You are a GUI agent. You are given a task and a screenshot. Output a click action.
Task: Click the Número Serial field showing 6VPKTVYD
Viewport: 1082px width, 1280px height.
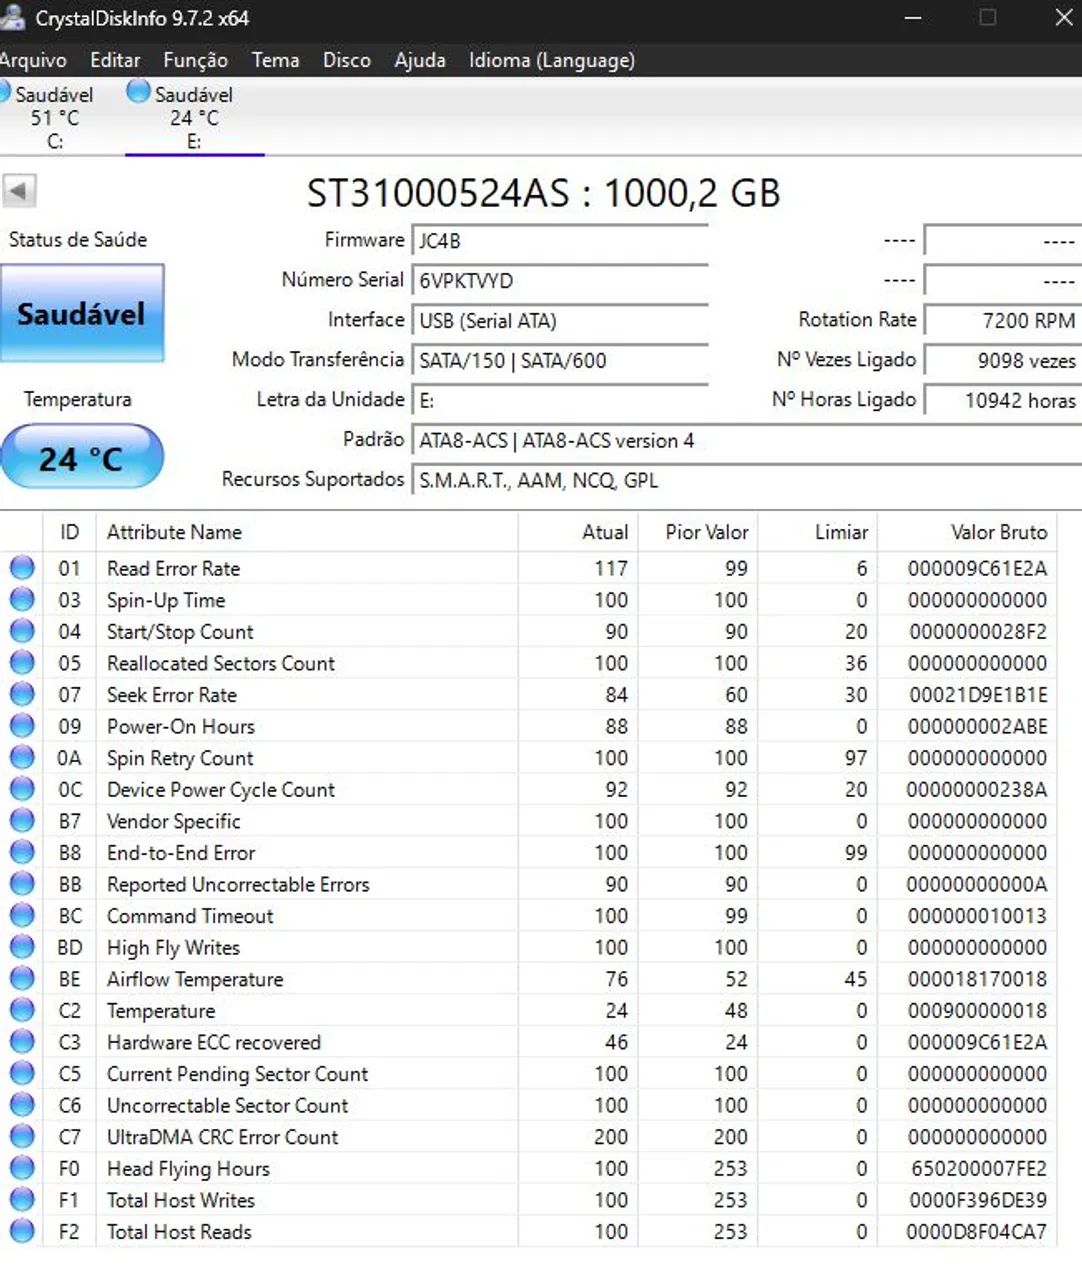[560, 281]
